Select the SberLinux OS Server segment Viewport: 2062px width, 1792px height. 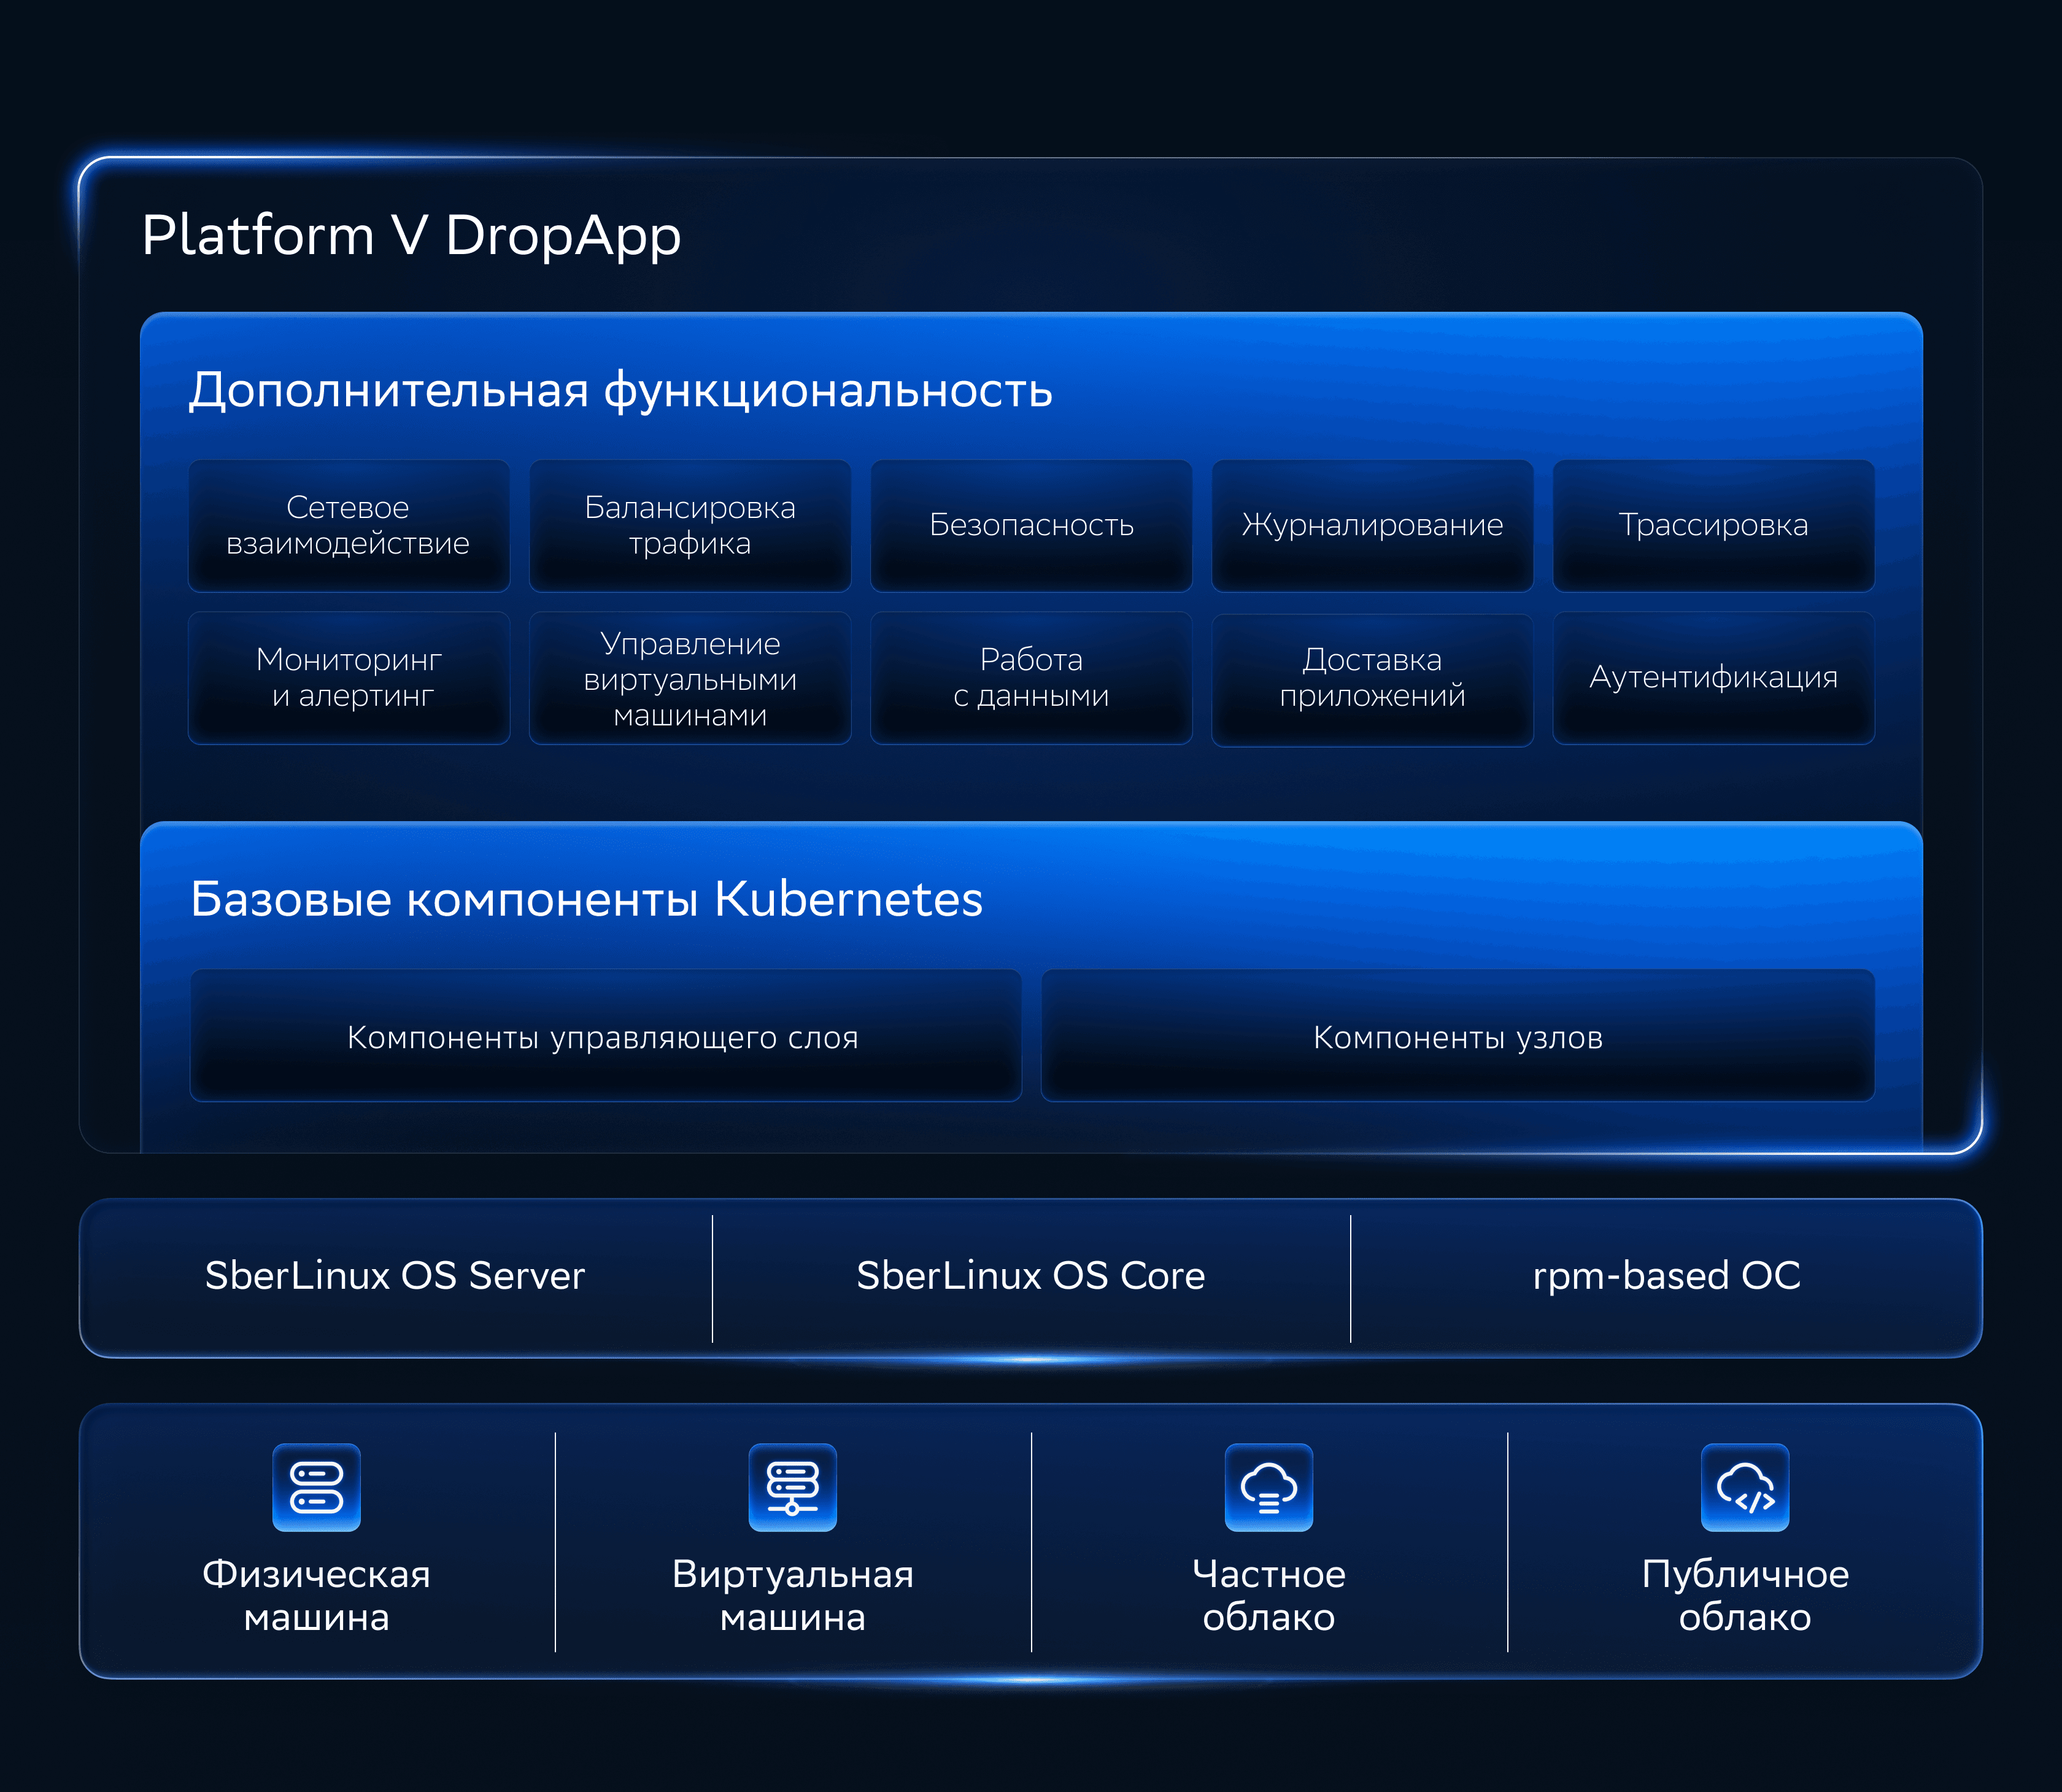(x=395, y=1276)
